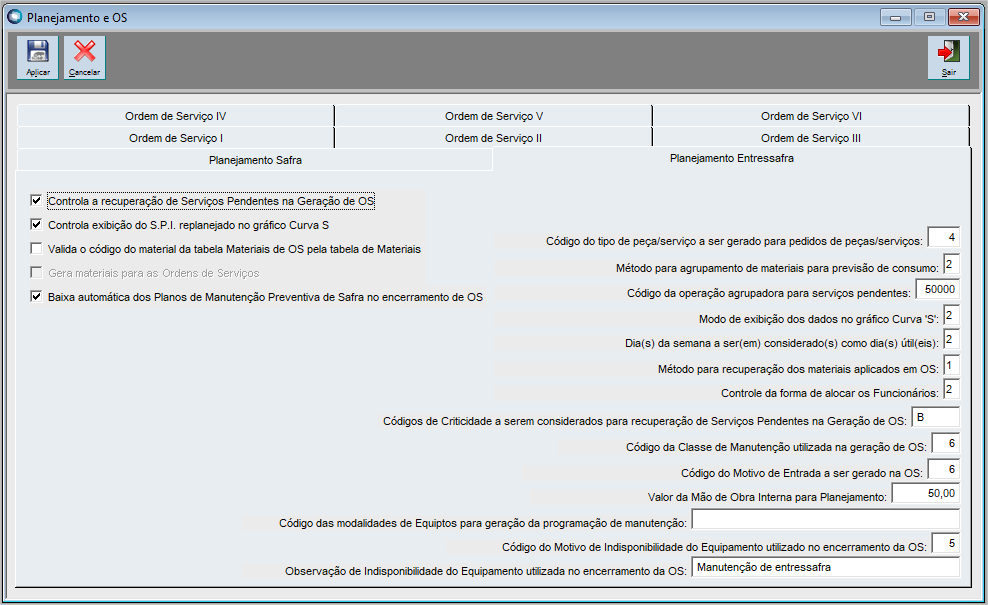Click operação agrupadora field showing 50000
The height and width of the screenshot is (605, 988).
pos(937,289)
